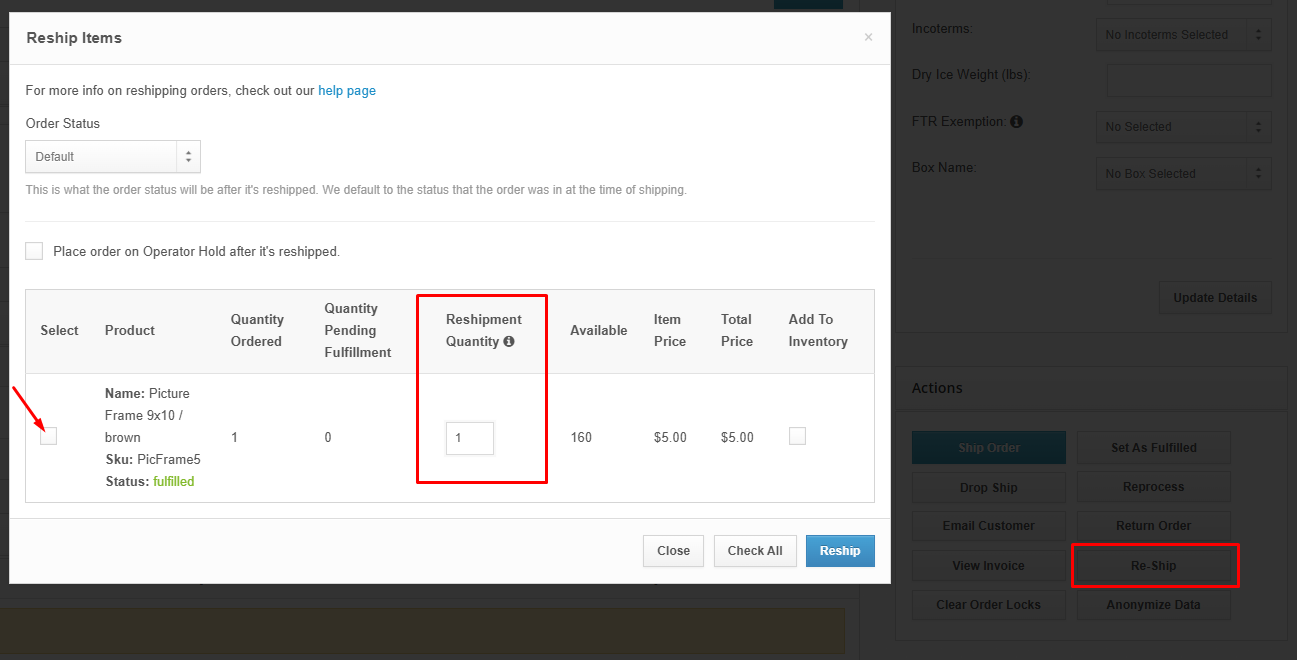Close the Reship Items dialog with X

(x=868, y=37)
